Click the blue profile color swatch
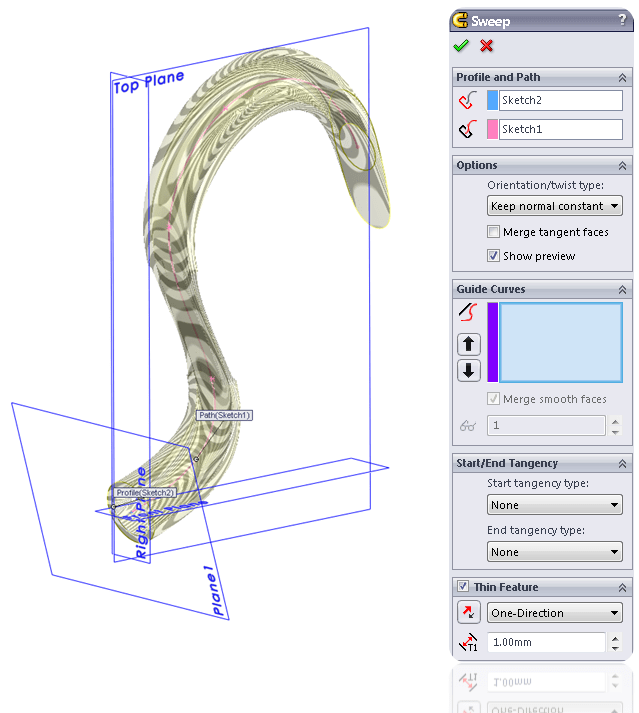 [x=492, y=100]
